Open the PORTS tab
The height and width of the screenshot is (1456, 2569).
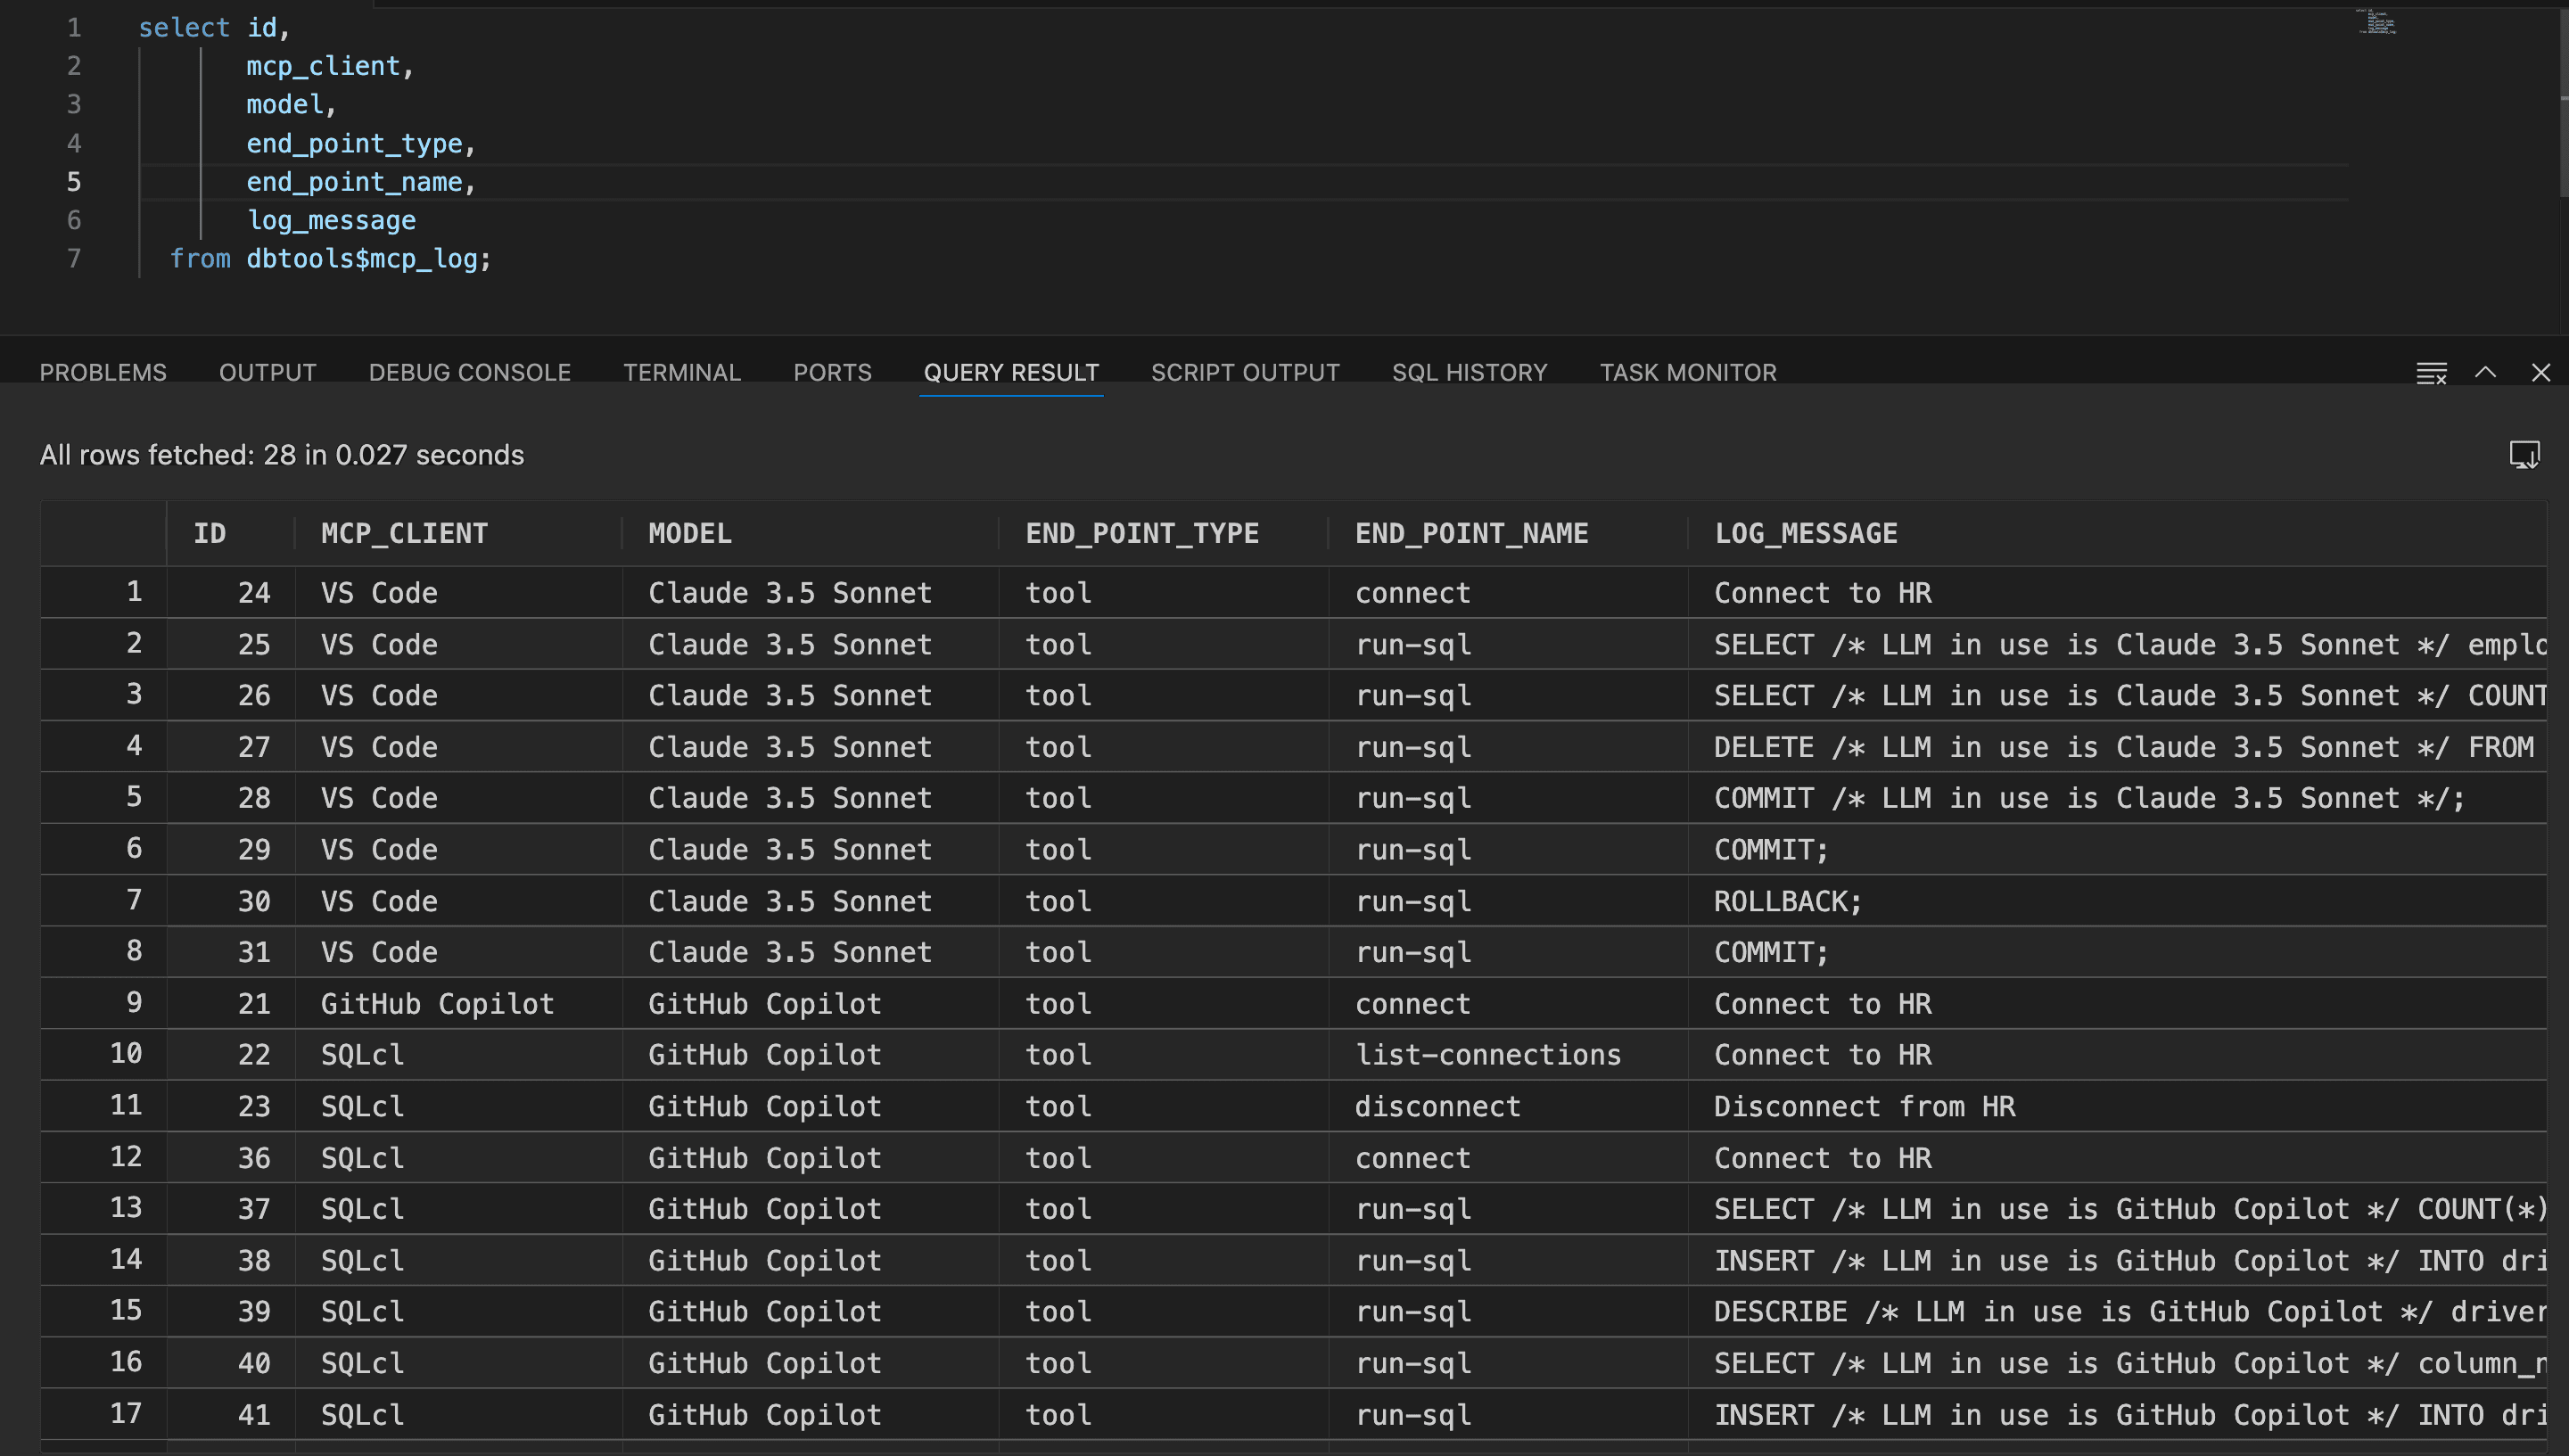[x=832, y=372]
